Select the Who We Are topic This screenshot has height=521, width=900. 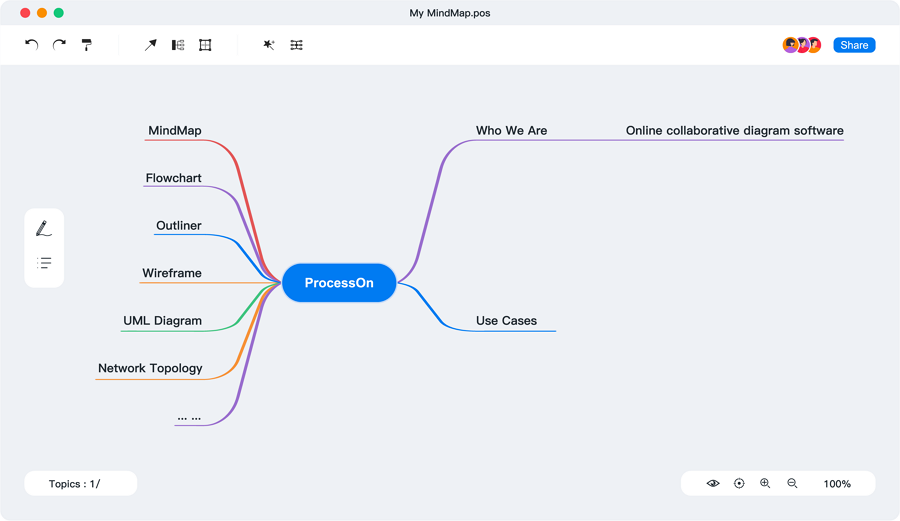click(x=511, y=131)
